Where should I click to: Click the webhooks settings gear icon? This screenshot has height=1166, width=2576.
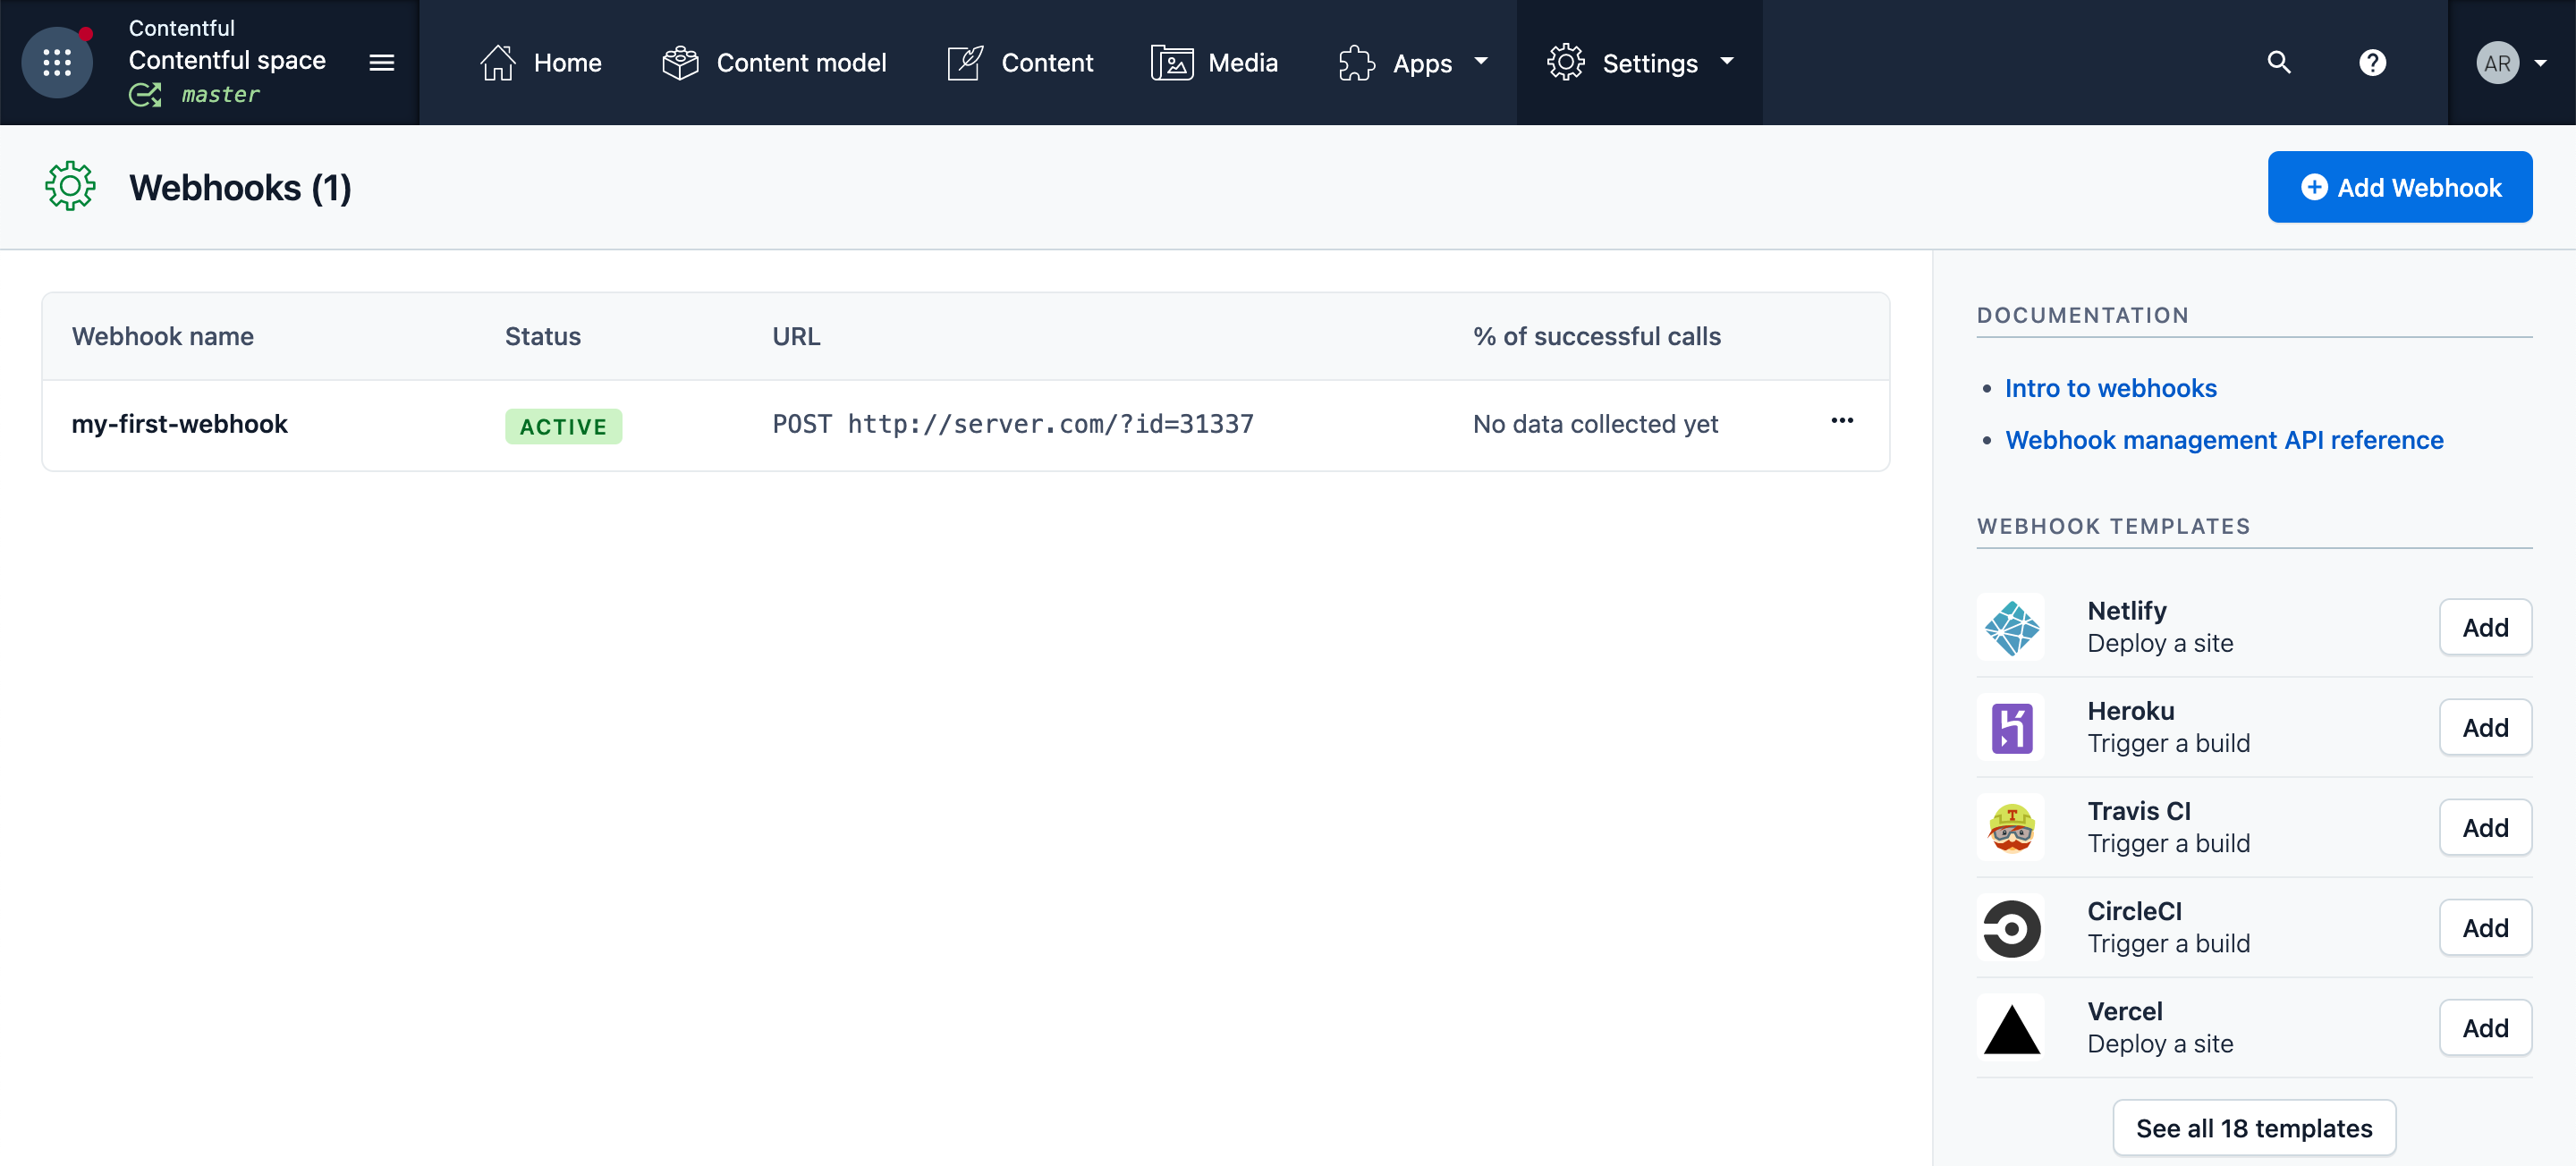click(x=71, y=186)
